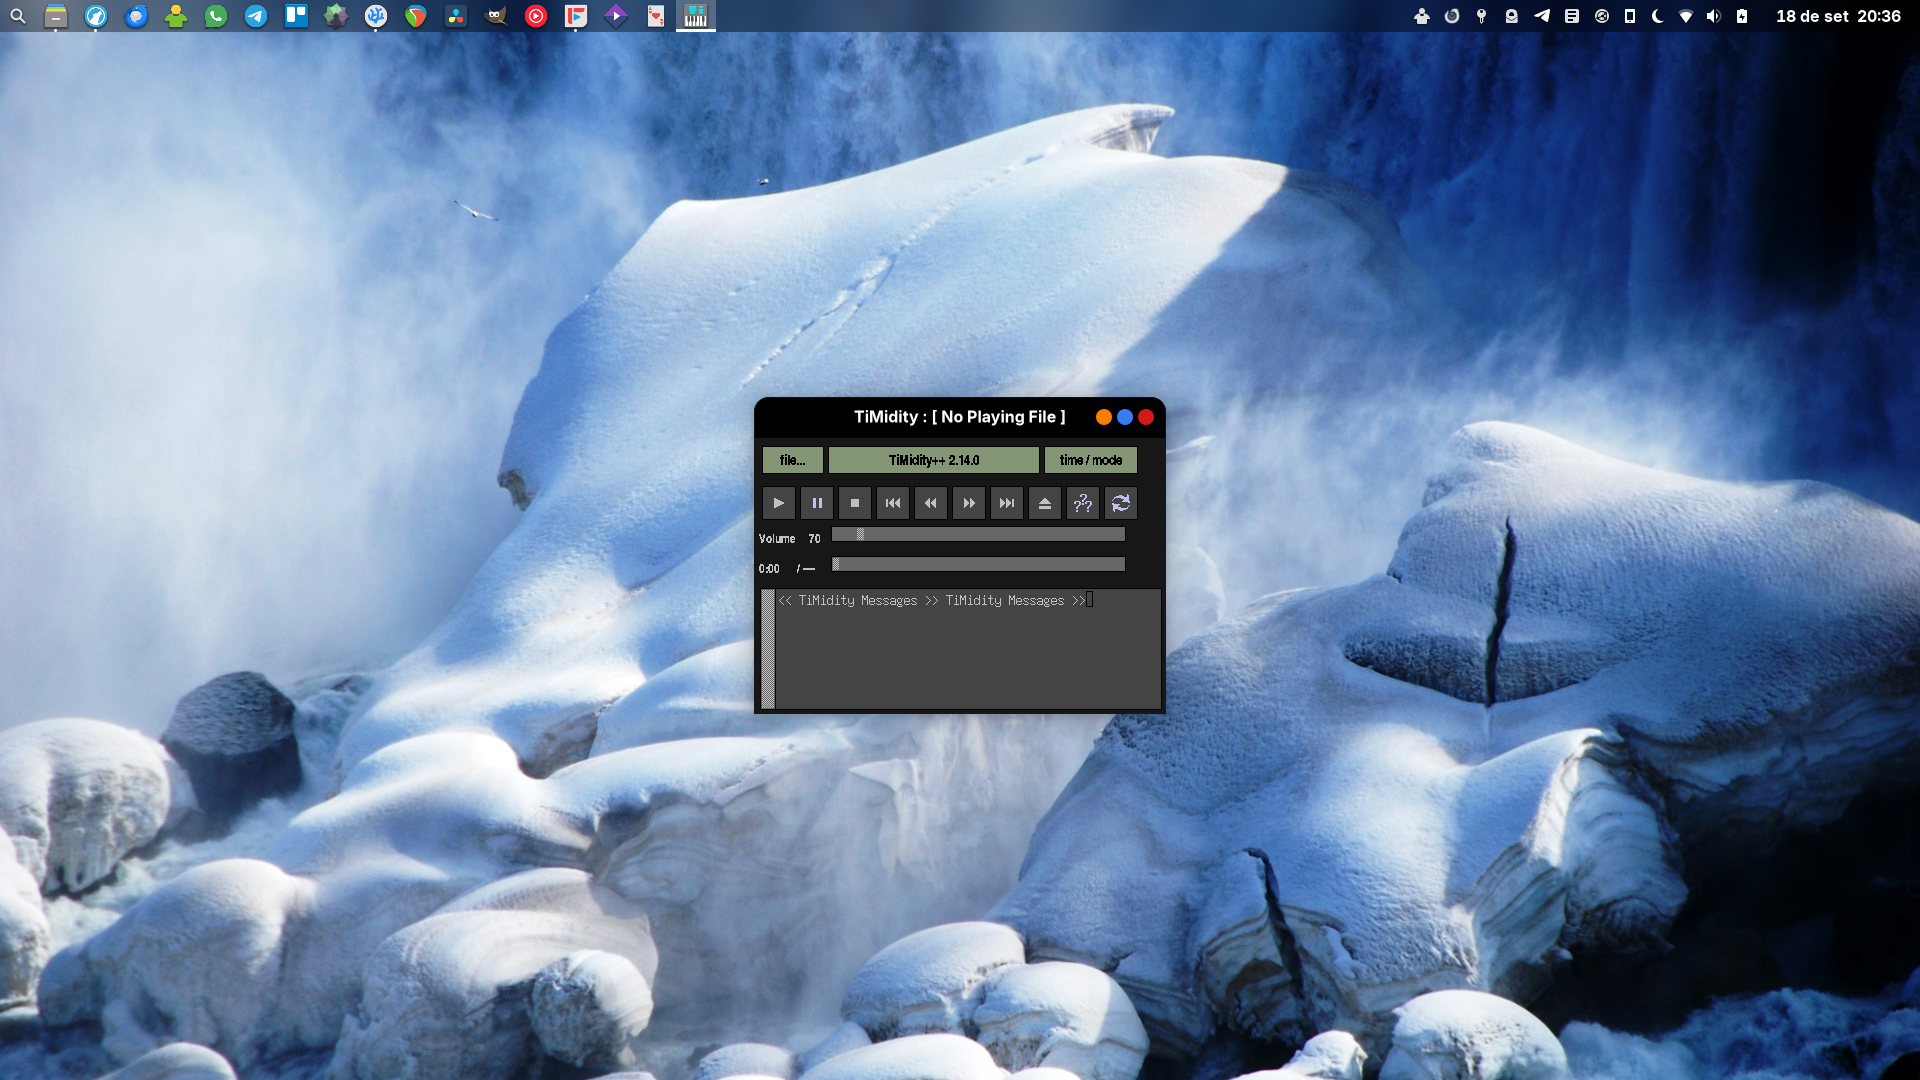Open the search icon in top panel
The image size is (1920, 1080).
click(x=18, y=16)
